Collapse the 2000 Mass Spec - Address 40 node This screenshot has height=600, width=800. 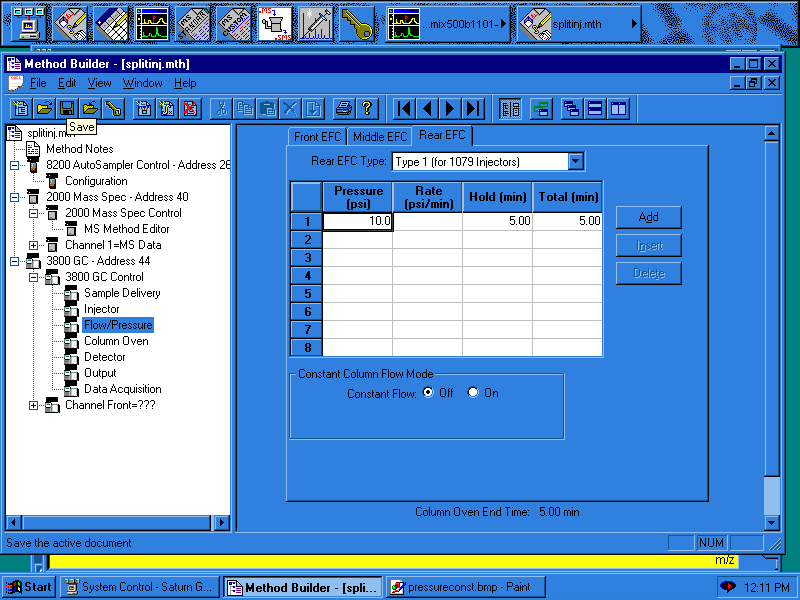[14, 197]
